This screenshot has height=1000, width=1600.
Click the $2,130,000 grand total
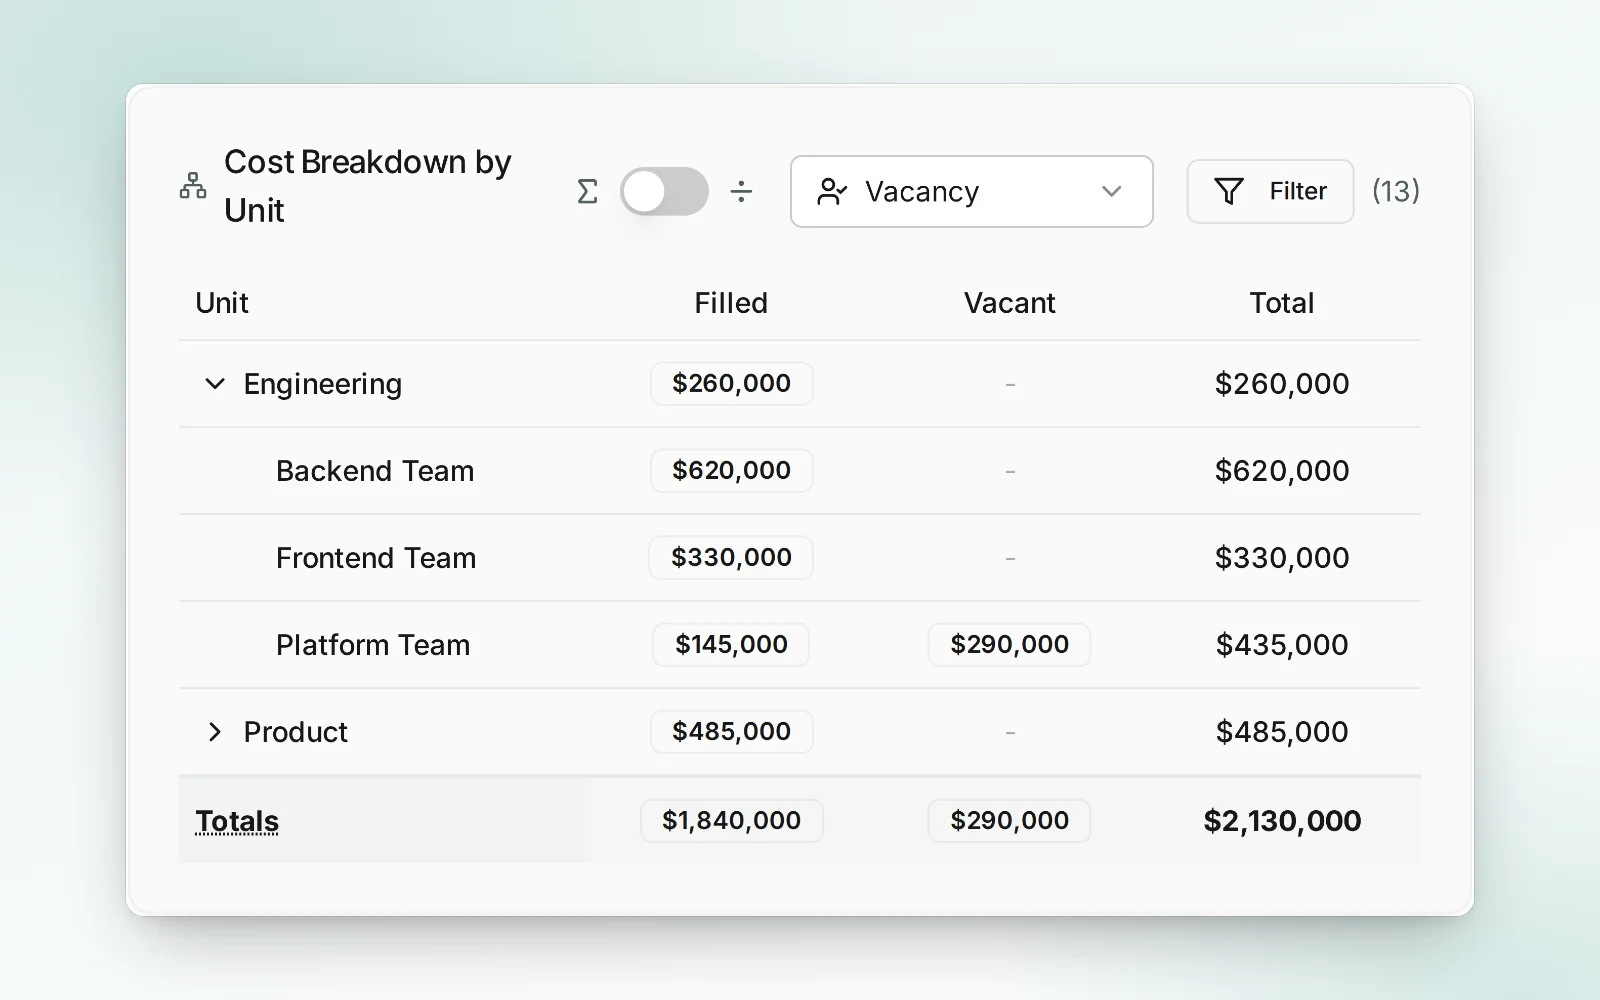click(1282, 821)
